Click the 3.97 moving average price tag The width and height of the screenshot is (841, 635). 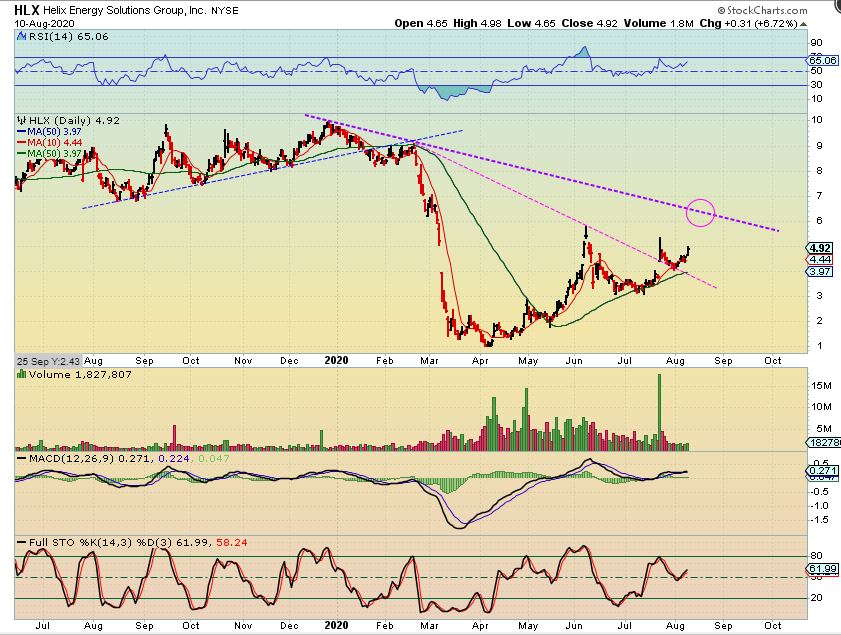(820, 271)
